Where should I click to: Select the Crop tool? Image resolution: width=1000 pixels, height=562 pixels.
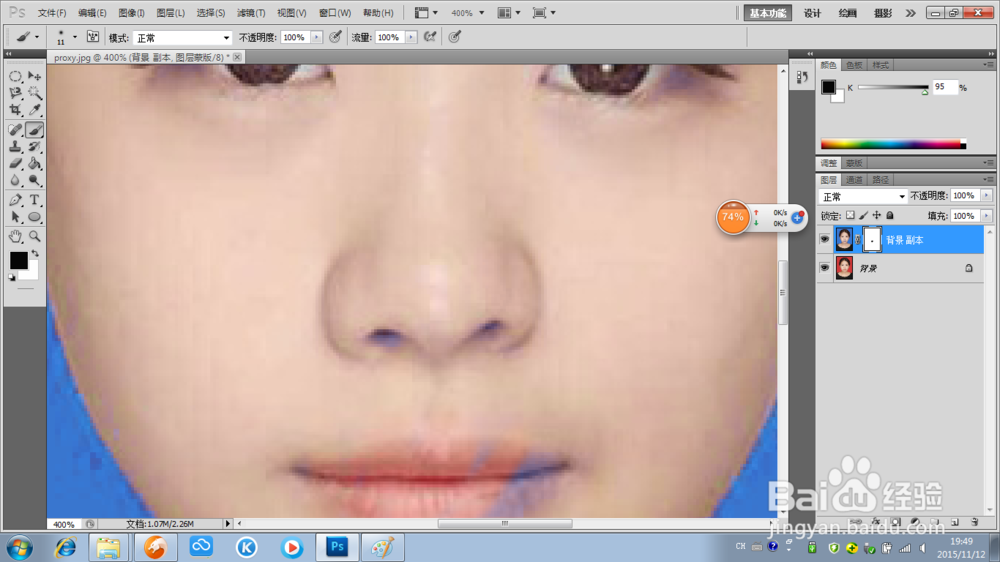tap(15, 110)
